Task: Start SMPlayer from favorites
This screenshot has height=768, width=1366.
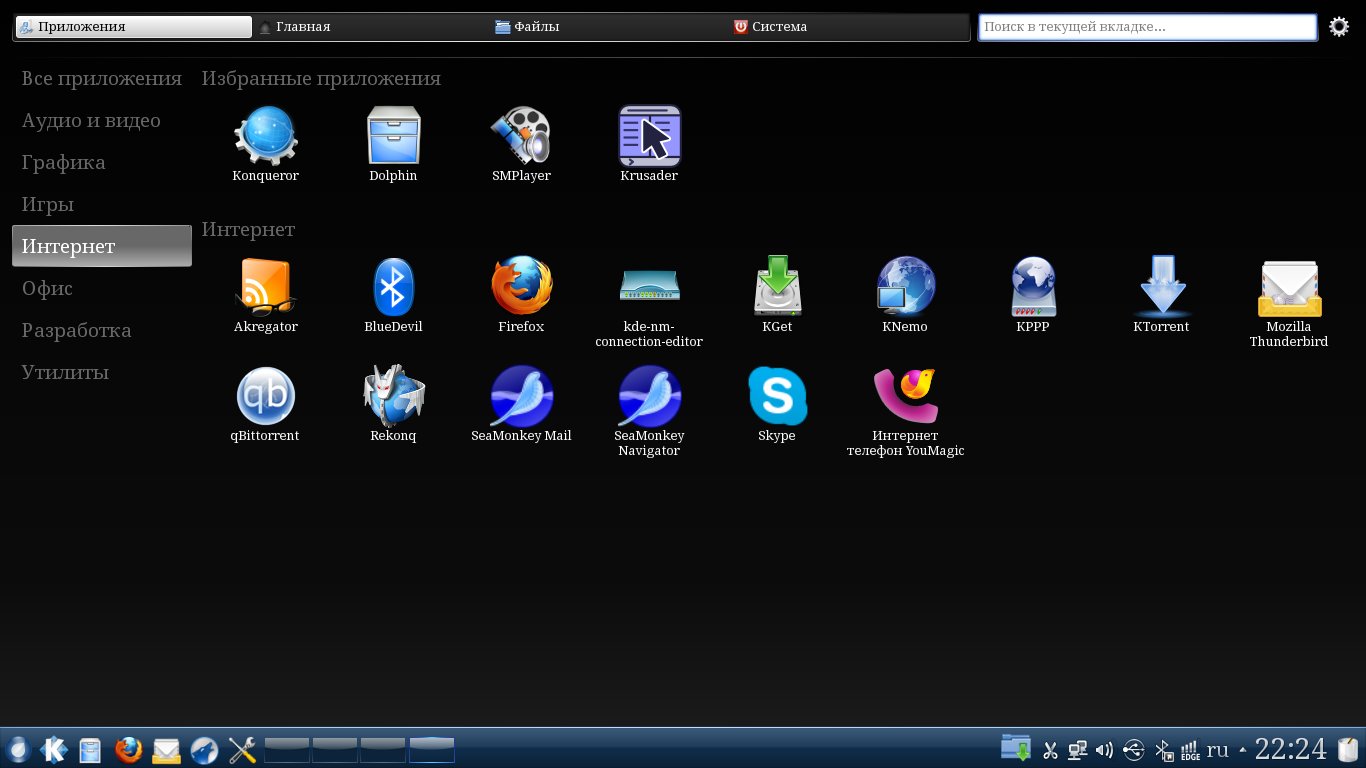Action: [521, 137]
